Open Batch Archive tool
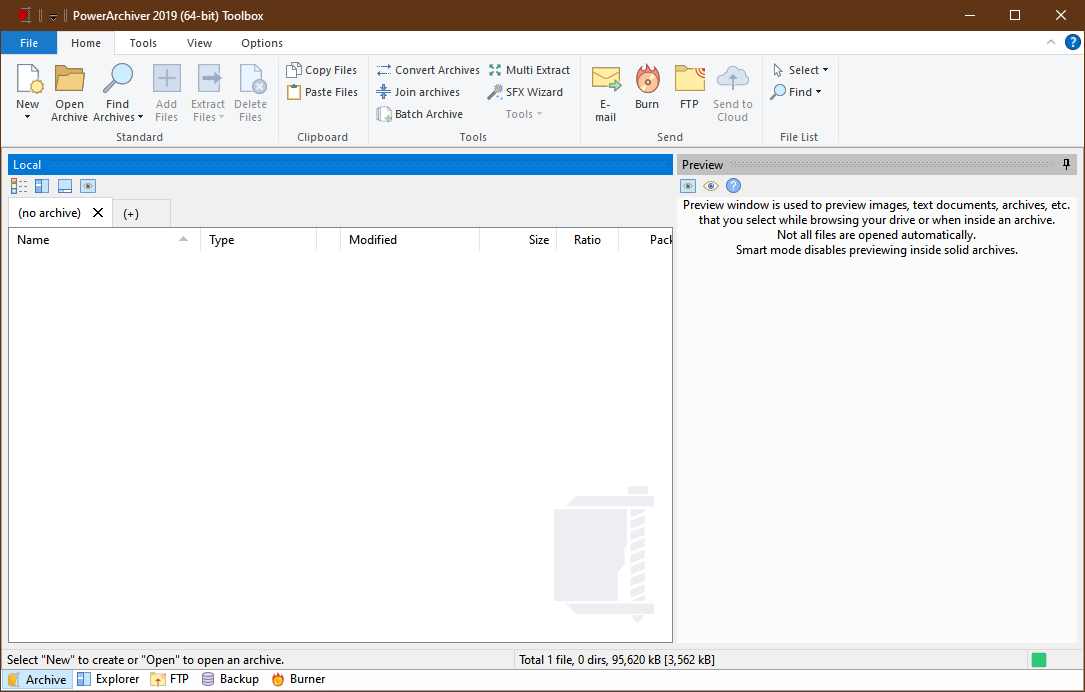 [x=419, y=114]
